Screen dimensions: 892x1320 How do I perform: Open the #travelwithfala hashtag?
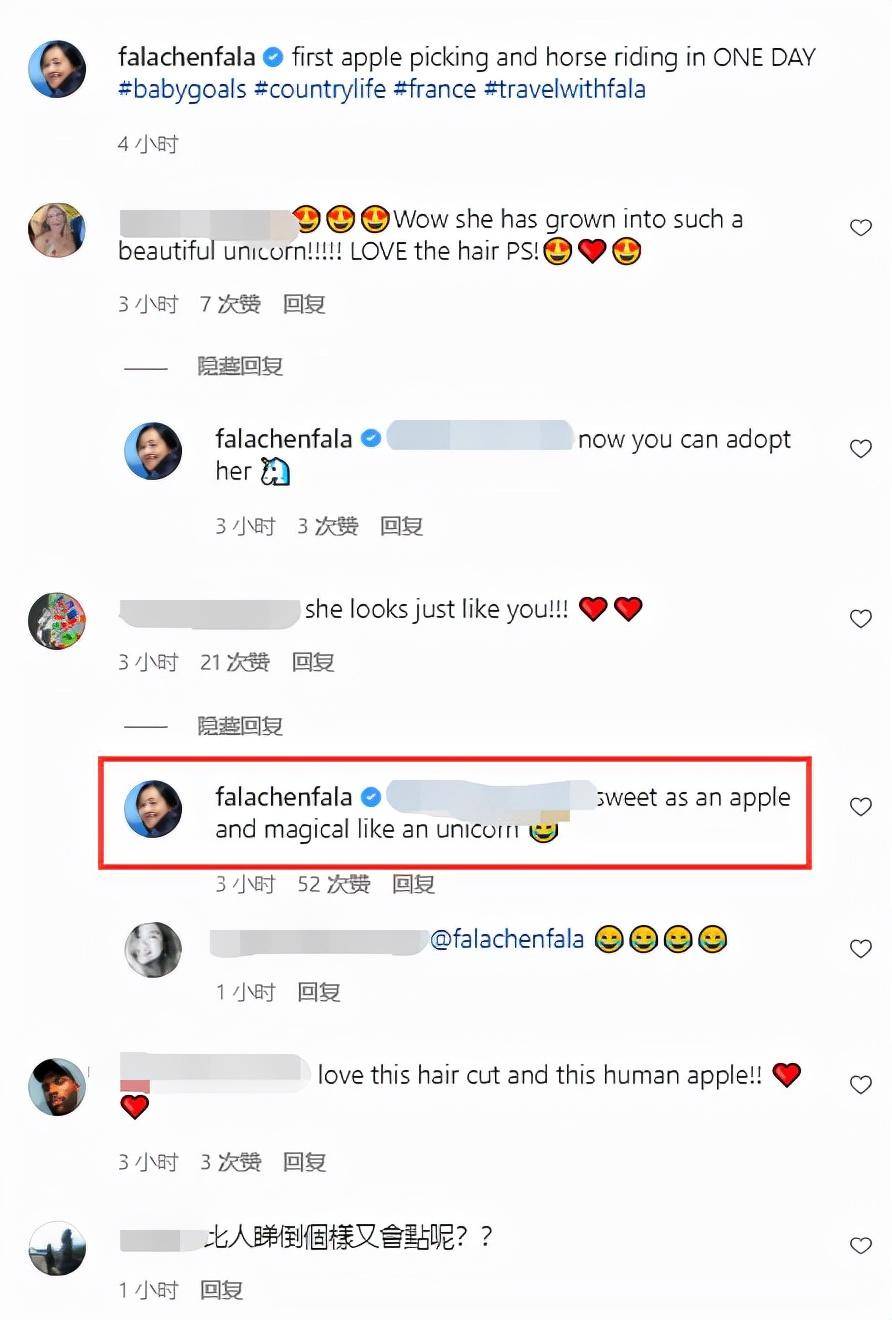[565, 89]
